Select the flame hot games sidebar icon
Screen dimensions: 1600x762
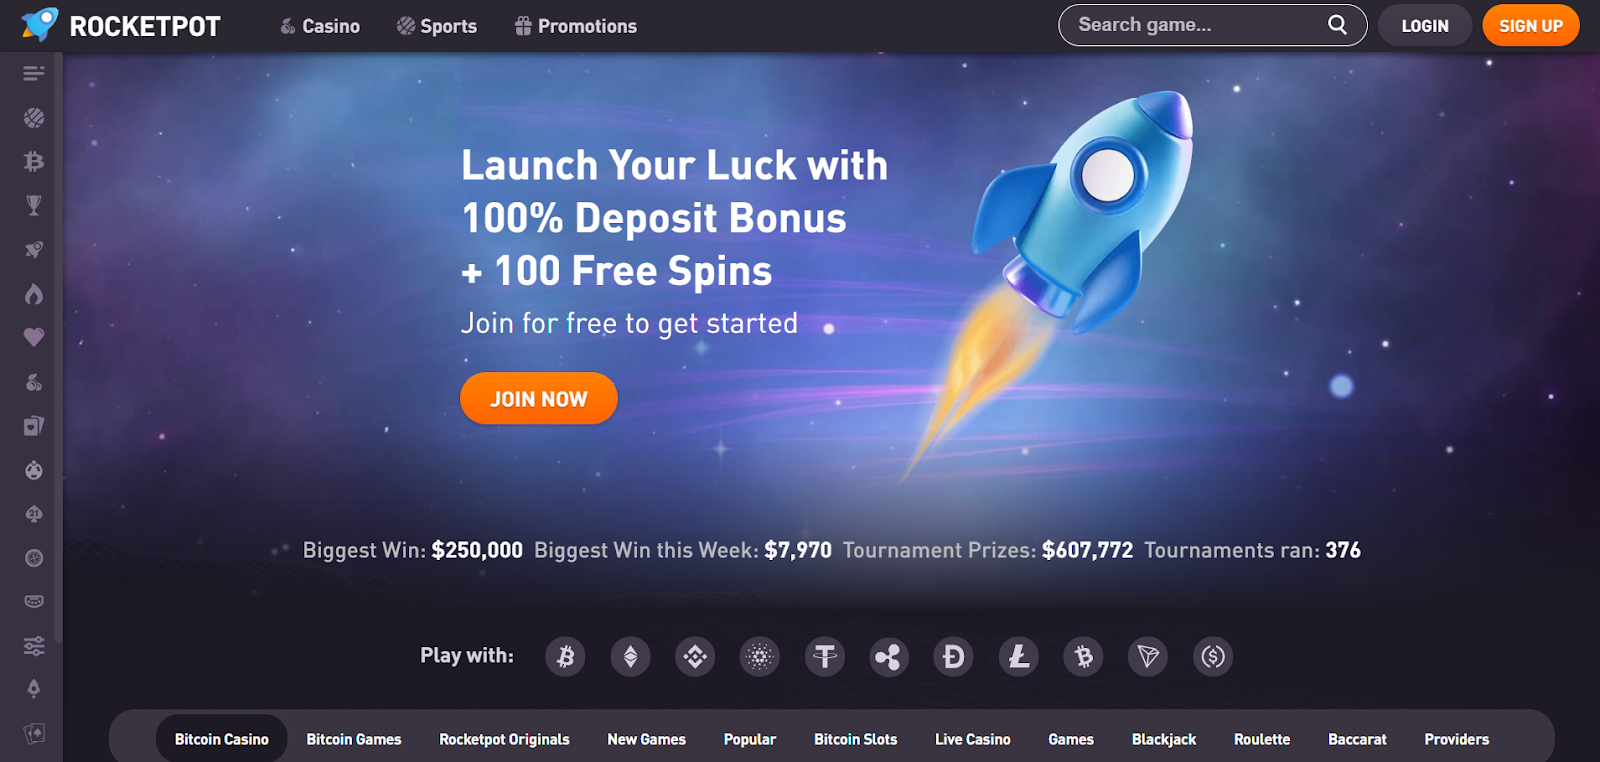click(34, 294)
